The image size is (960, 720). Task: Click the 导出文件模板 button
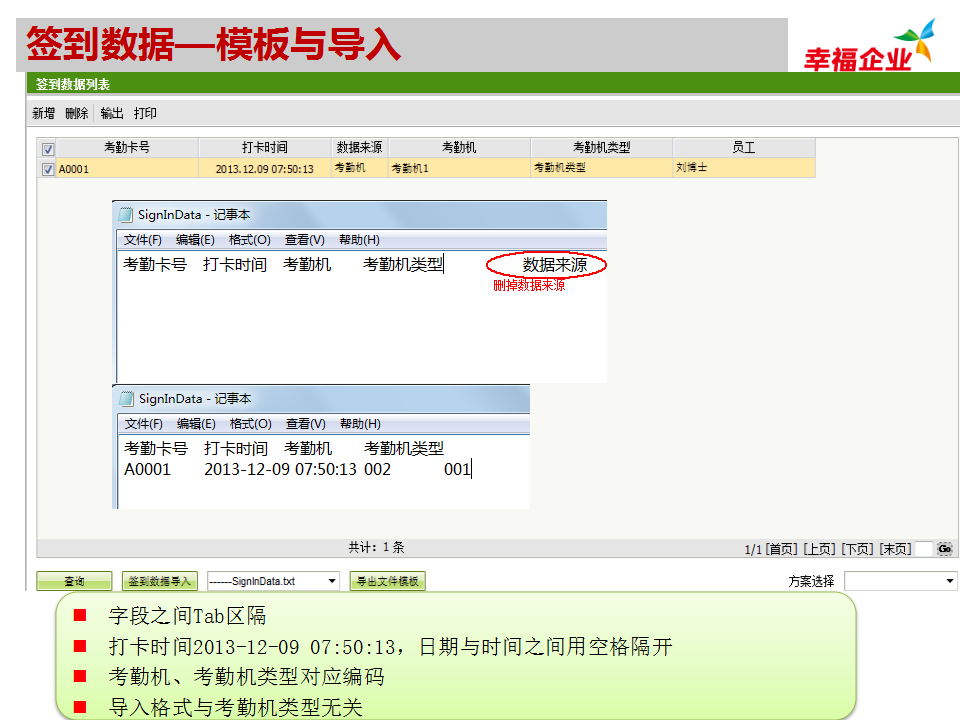tap(387, 581)
